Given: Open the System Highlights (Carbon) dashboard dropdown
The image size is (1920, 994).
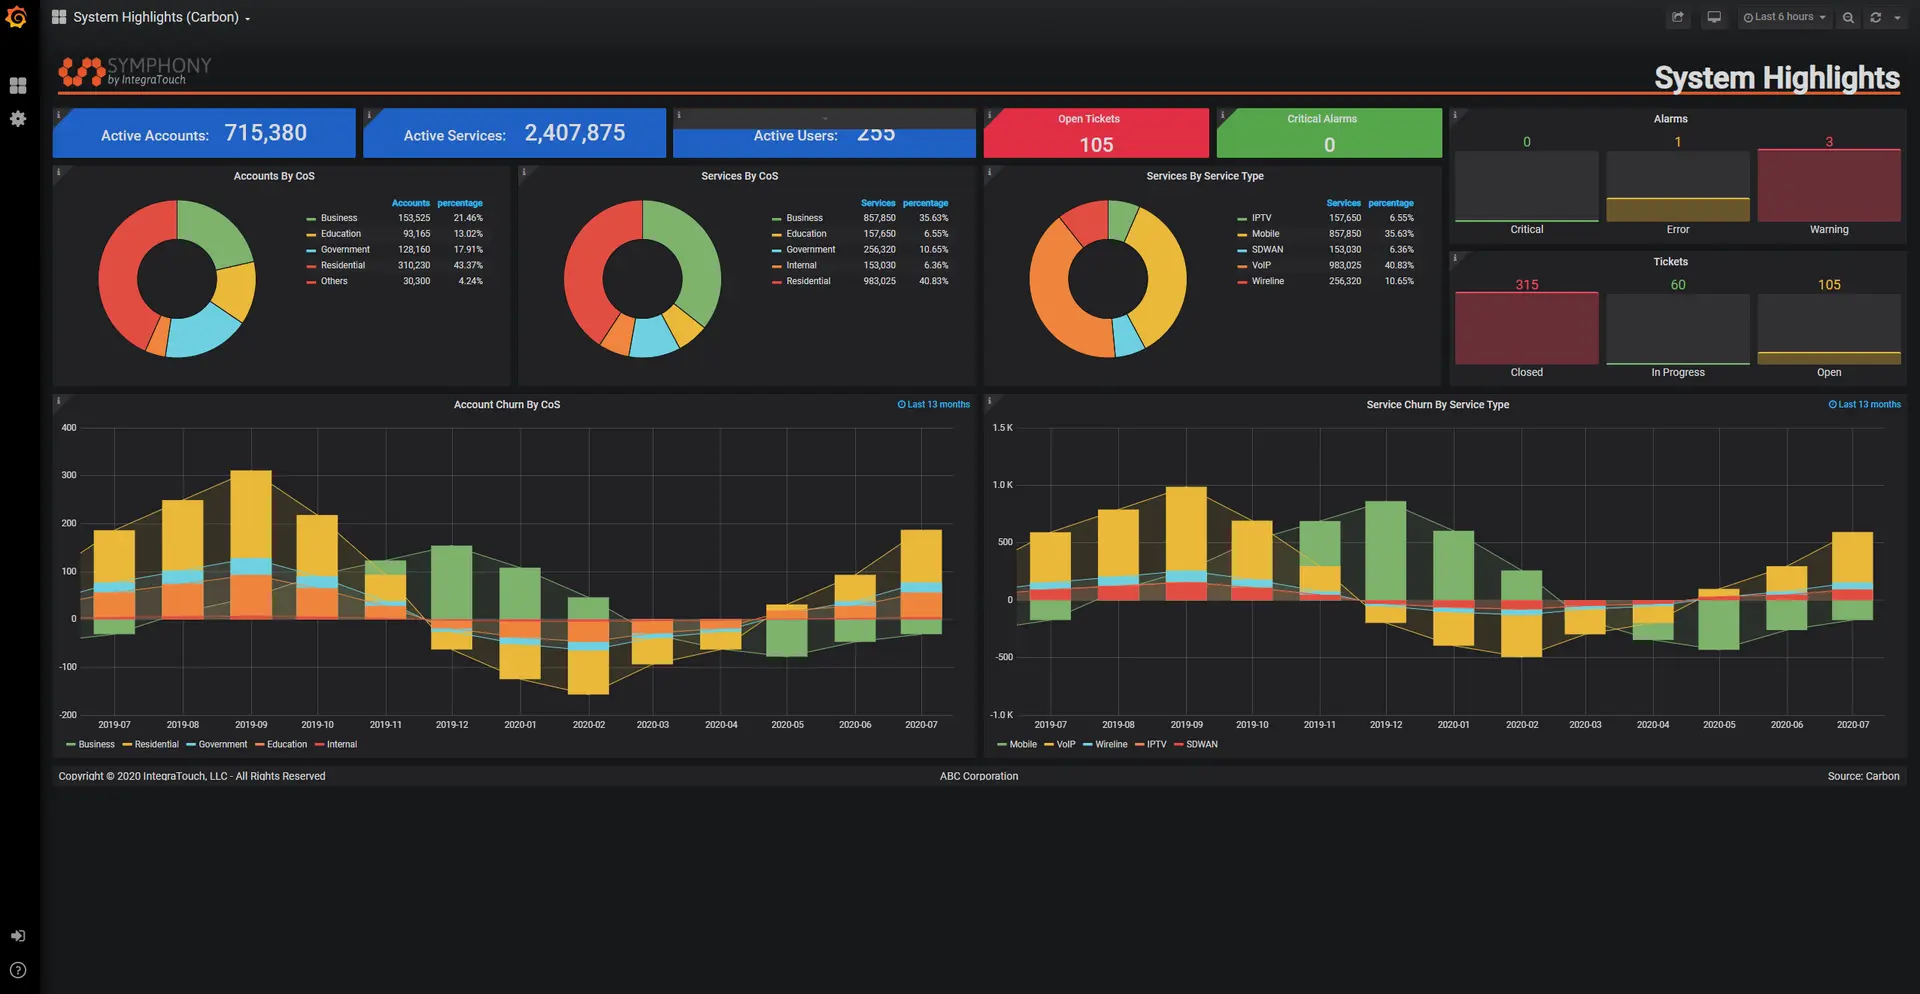Looking at the screenshot, I should (x=160, y=17).
